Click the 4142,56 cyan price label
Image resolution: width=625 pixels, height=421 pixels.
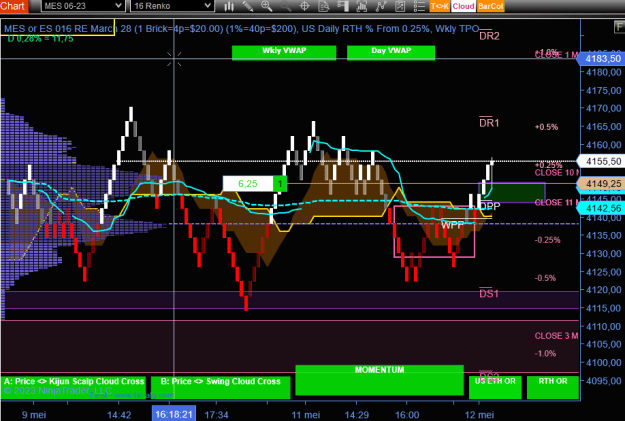click(x=602, y=208)
